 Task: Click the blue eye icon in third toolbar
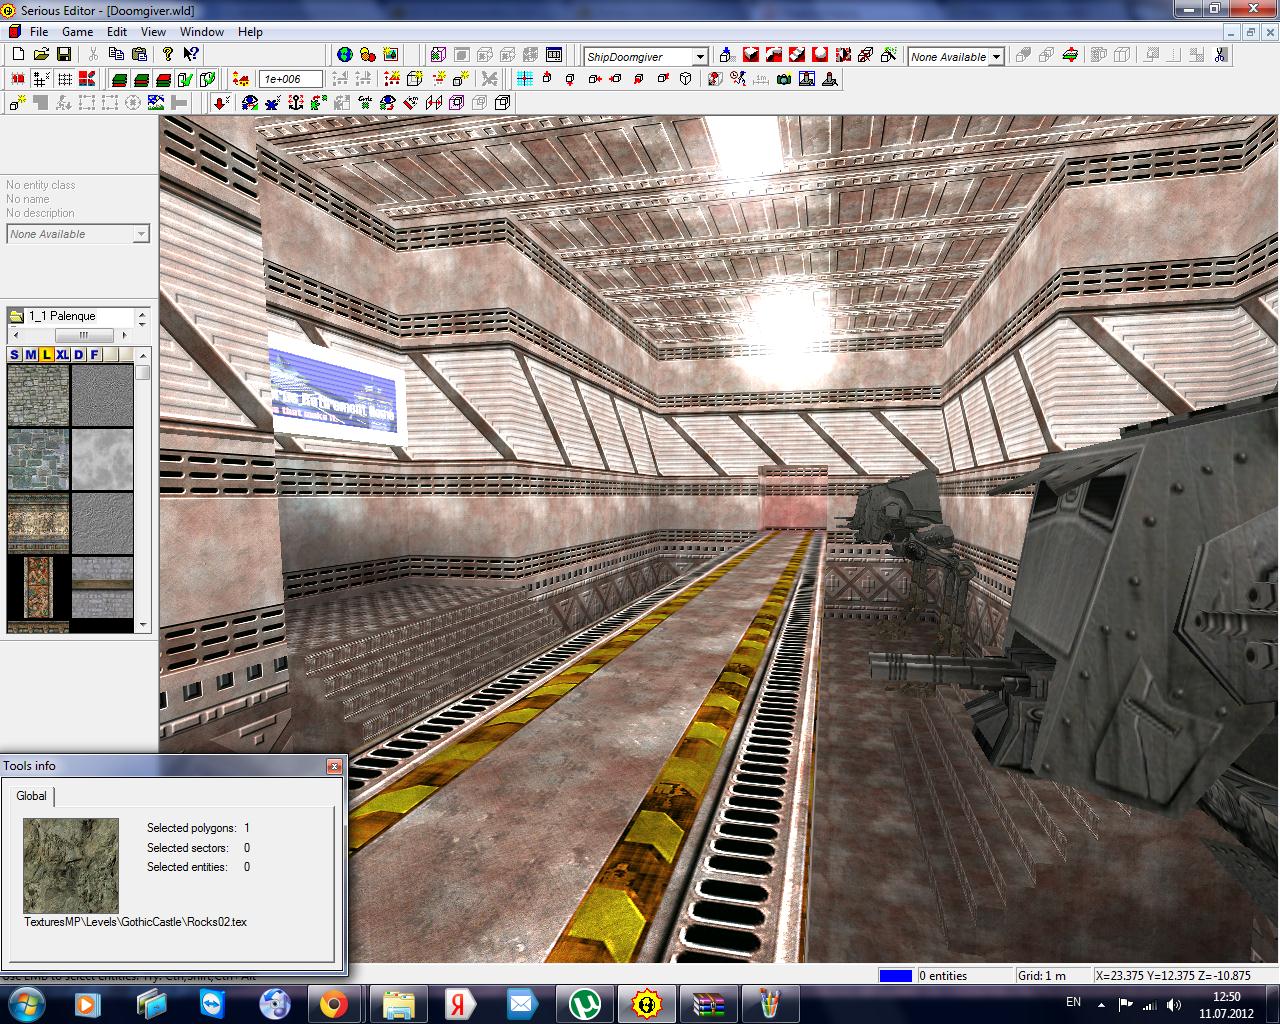point(250,102)
